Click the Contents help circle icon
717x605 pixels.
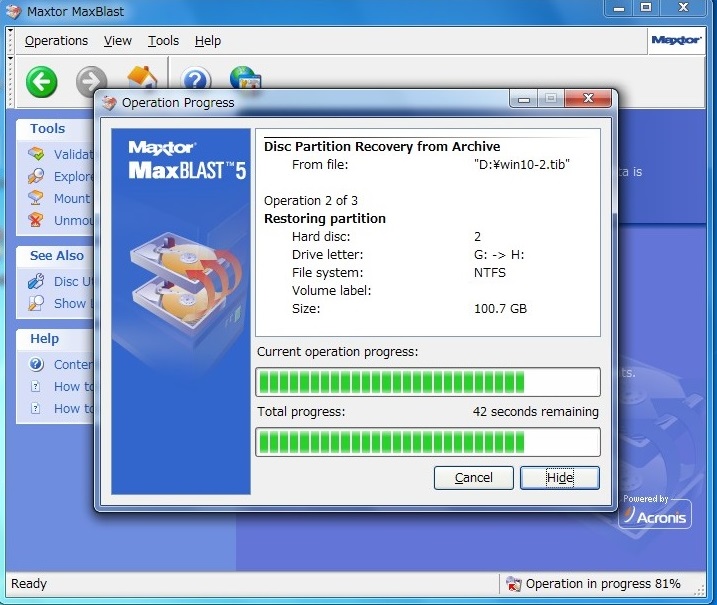tap(36, 364)
